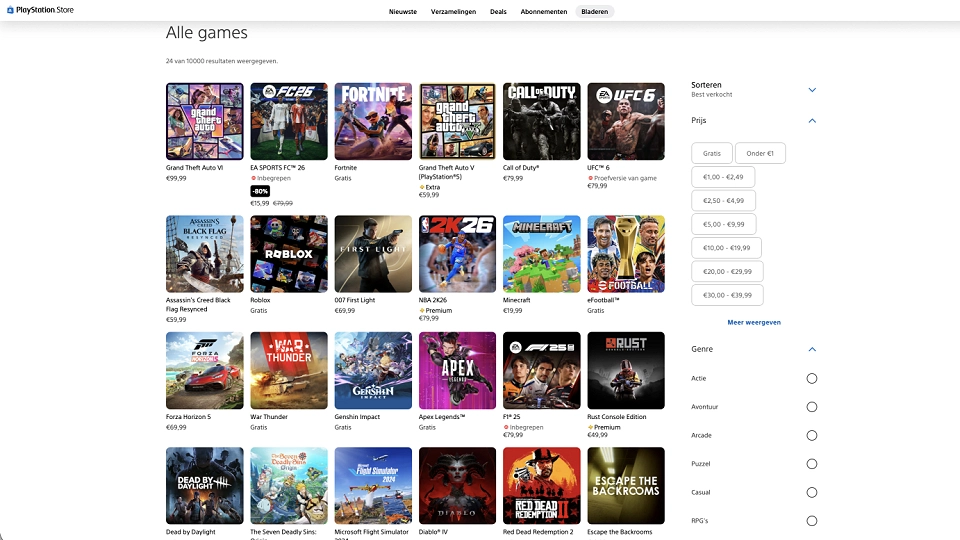960x540 pixels.
Task: Open the eFootball game cover
Action: (x=626, y=254)
